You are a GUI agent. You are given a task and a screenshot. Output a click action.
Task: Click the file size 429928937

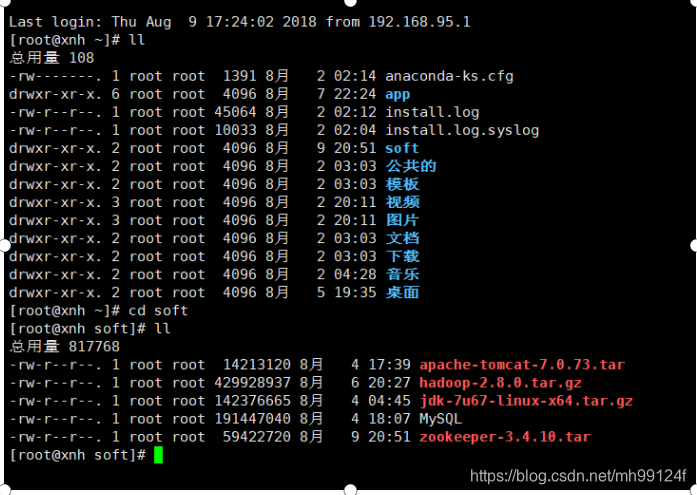[x=252, y=383]
